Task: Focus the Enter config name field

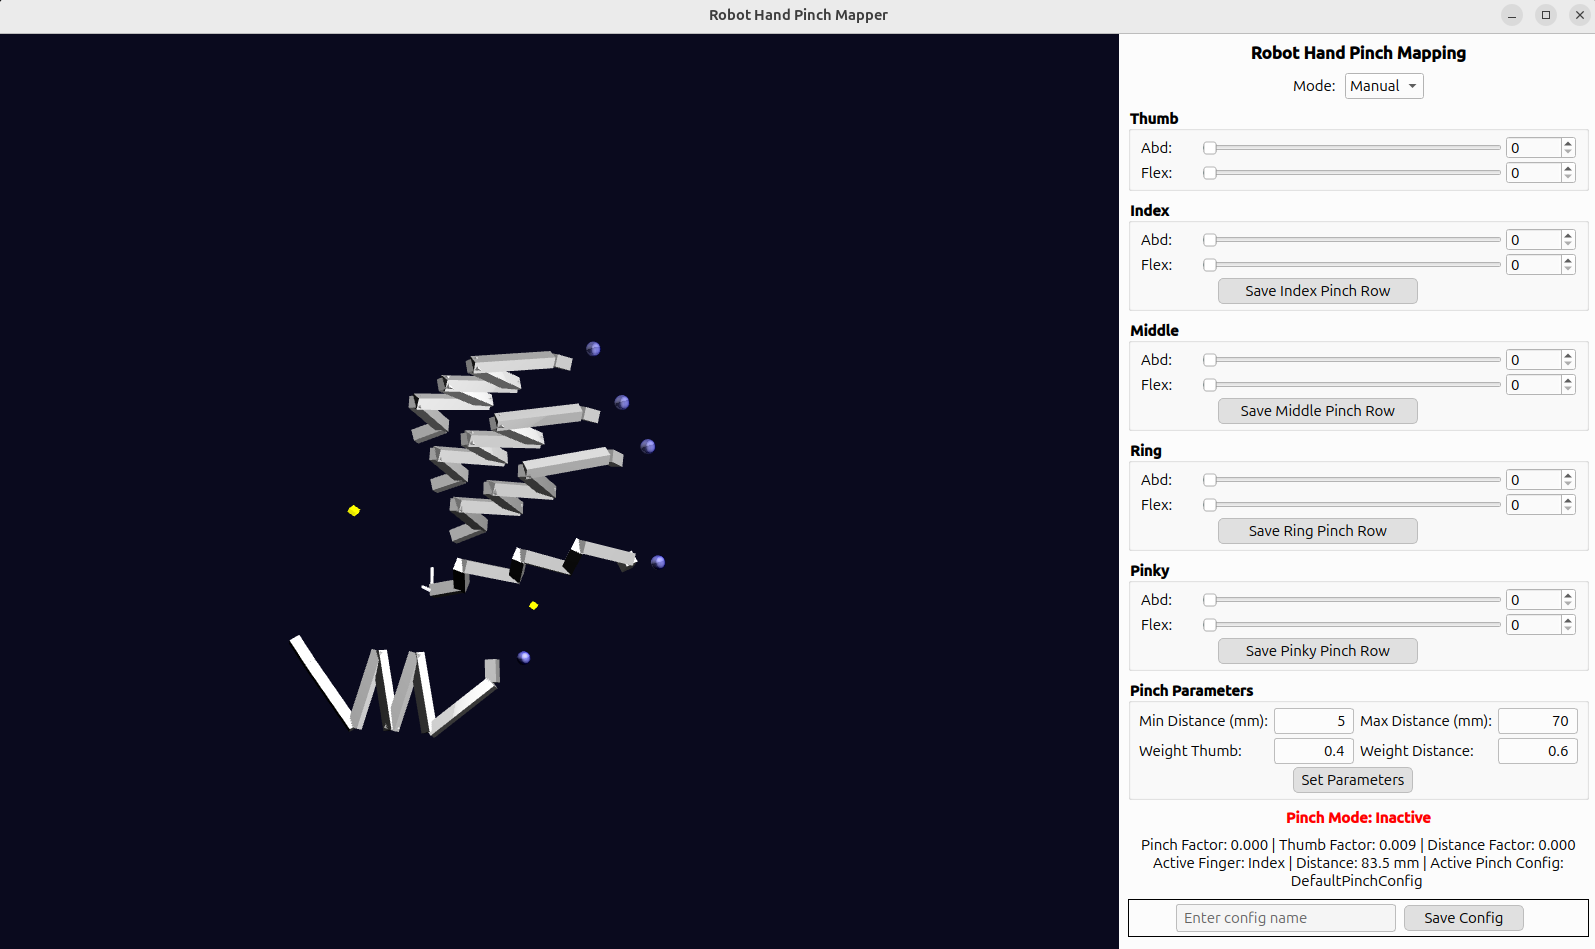Action: 1286,918
